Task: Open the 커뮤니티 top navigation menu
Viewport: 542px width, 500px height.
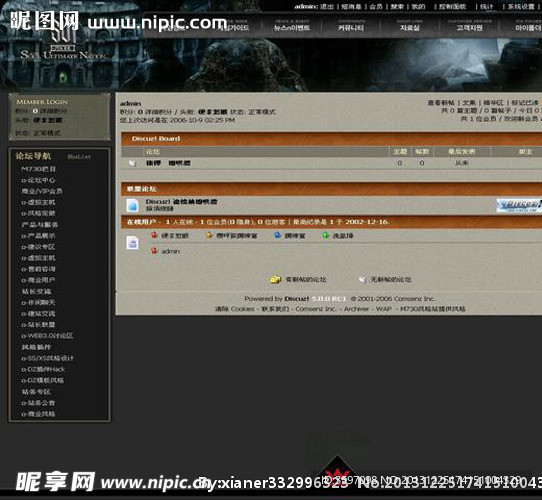Action: [351, 27]
